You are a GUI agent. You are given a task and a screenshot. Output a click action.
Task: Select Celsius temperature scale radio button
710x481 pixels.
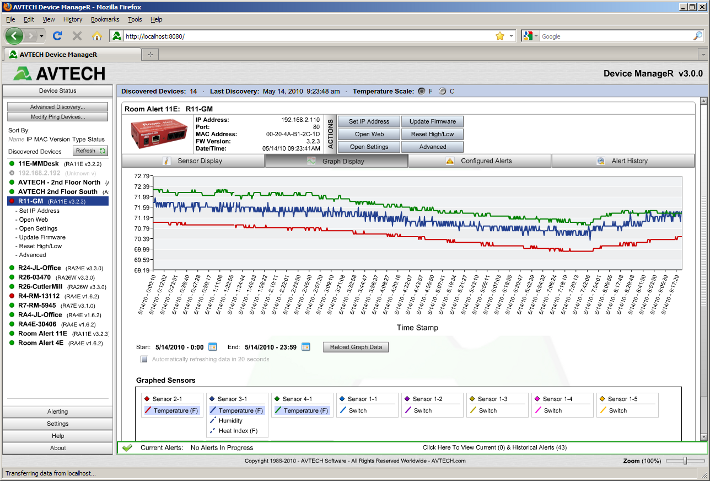(442, 91)
